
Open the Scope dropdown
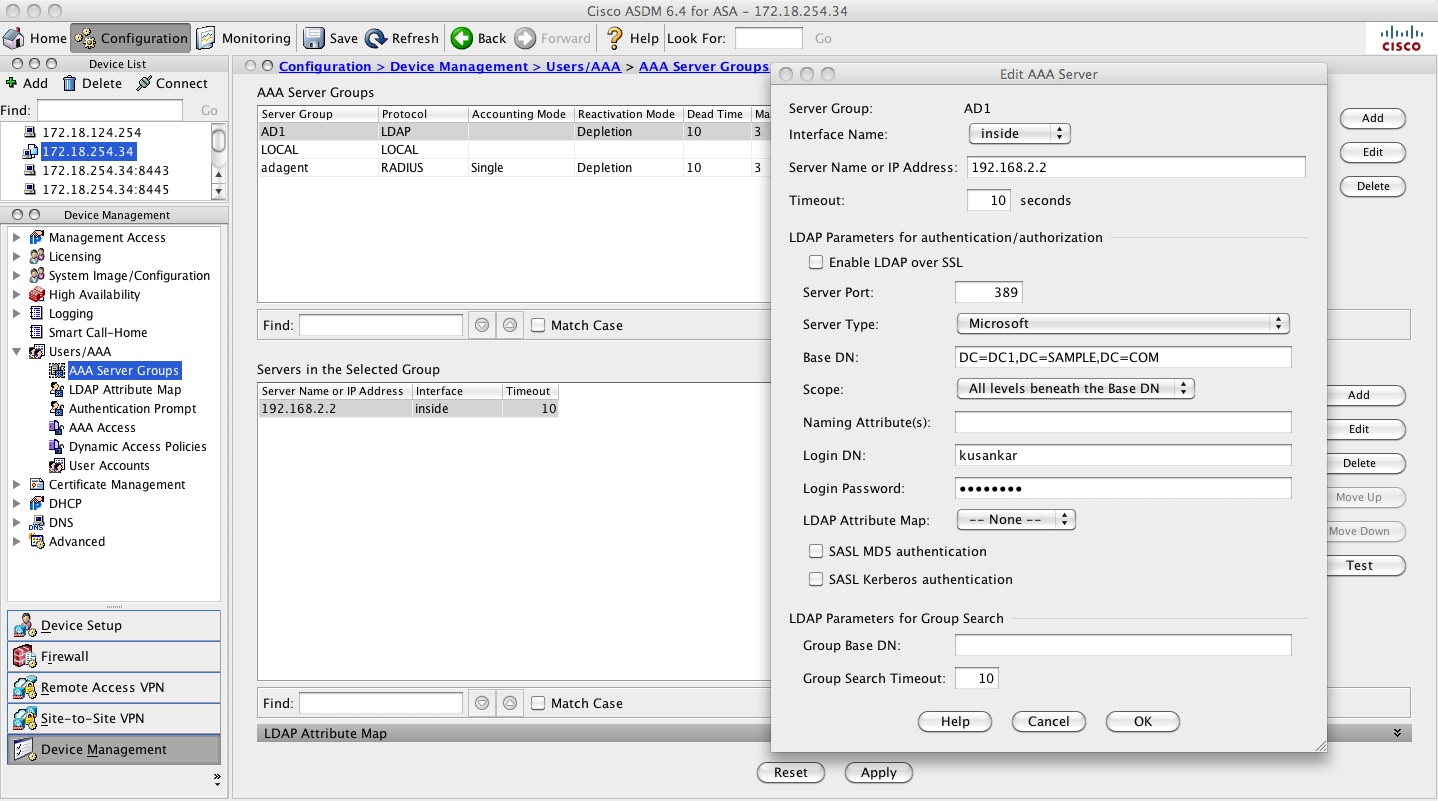click(x=1075, y=388)
